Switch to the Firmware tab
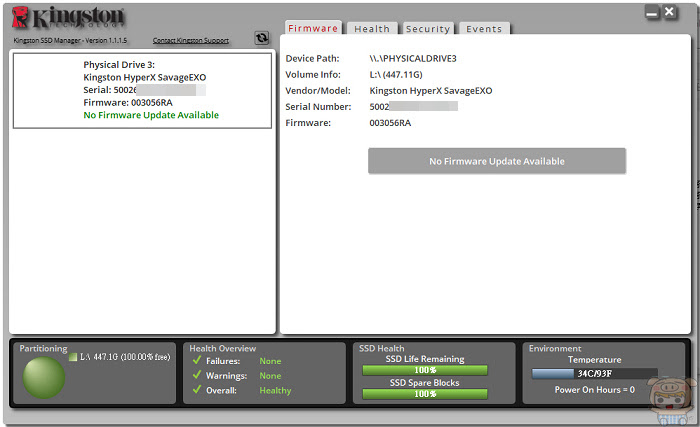The image size is (700, 427). [x=313, y=28]
